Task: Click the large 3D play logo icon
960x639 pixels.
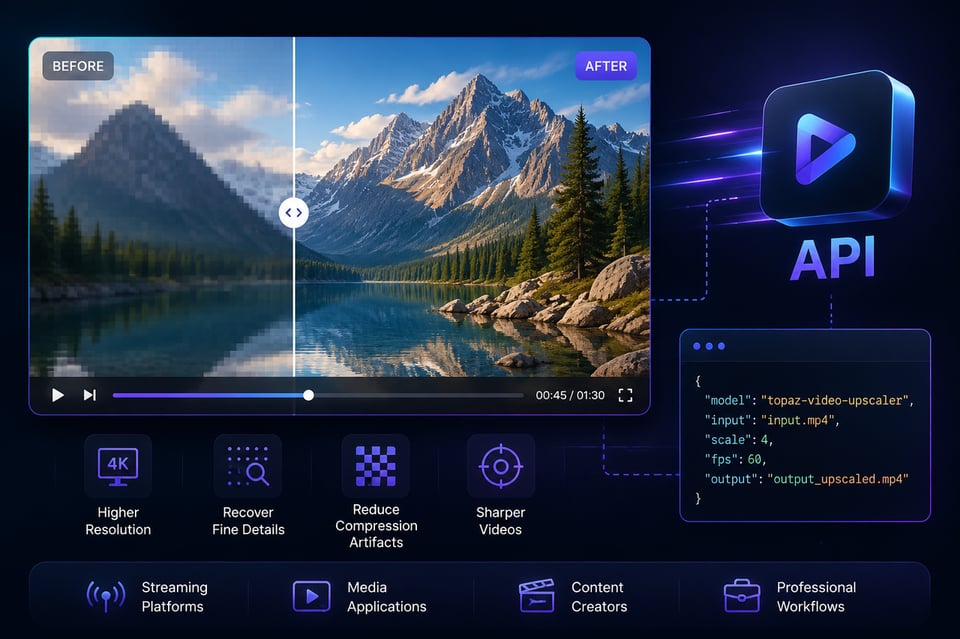Action: tap(836, 147)
